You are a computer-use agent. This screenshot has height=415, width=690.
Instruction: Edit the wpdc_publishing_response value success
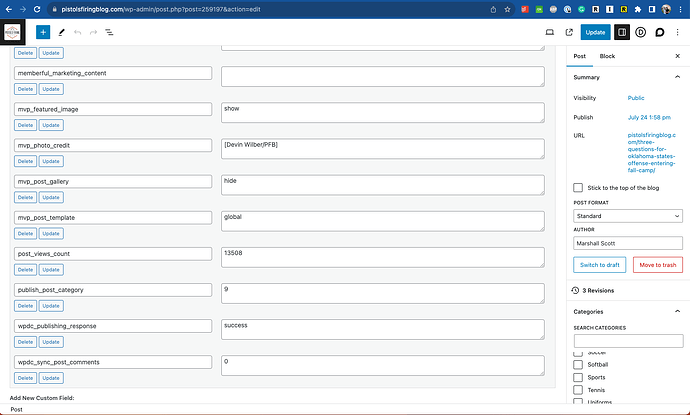[x=383, y=329]
